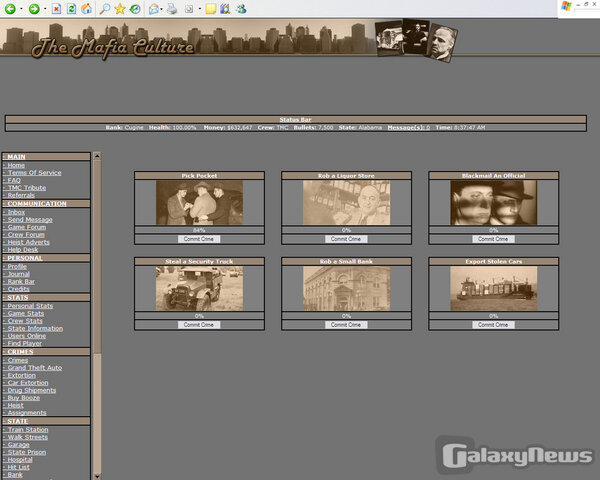600x480 pixels.
Task: Open Terms Of Service link
Action: 34,173
